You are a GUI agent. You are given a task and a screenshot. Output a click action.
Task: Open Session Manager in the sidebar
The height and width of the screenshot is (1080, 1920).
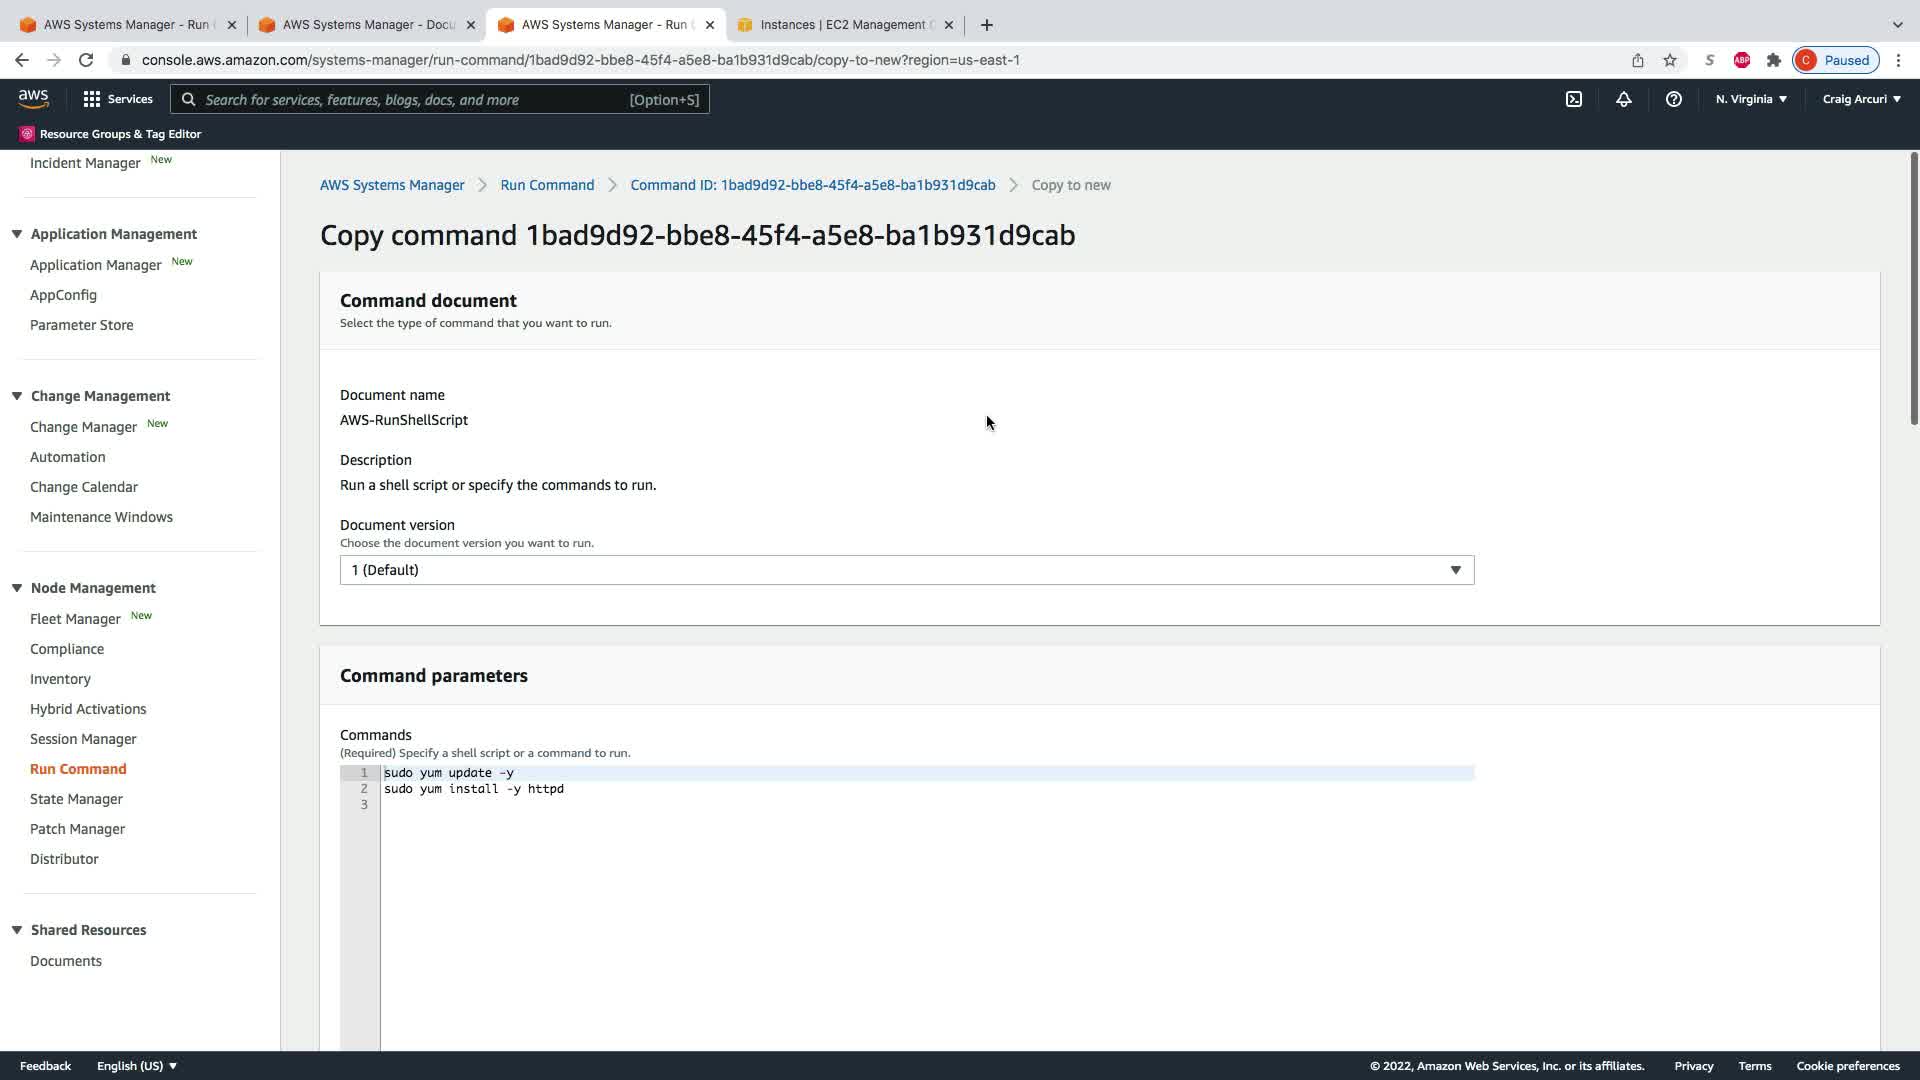83,739
